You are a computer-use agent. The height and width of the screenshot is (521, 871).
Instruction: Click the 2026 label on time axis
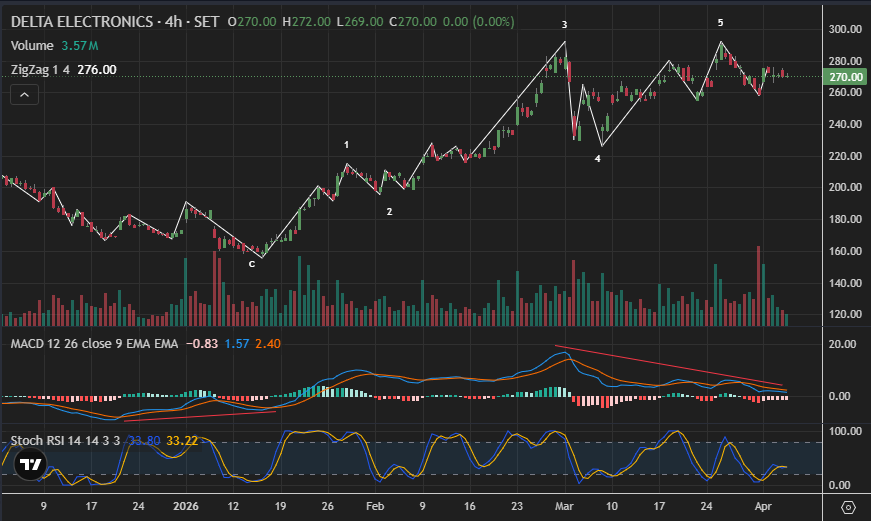(x=186, y=506)
